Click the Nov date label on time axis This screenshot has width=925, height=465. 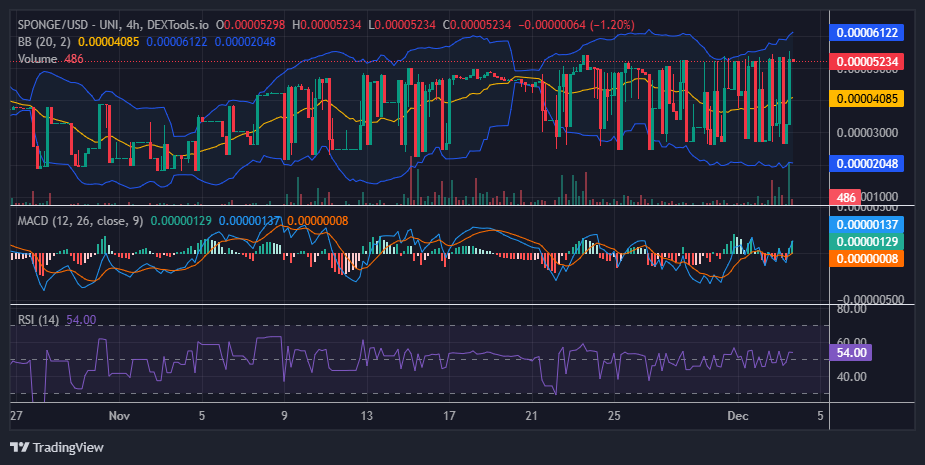(x=119, y=415)
